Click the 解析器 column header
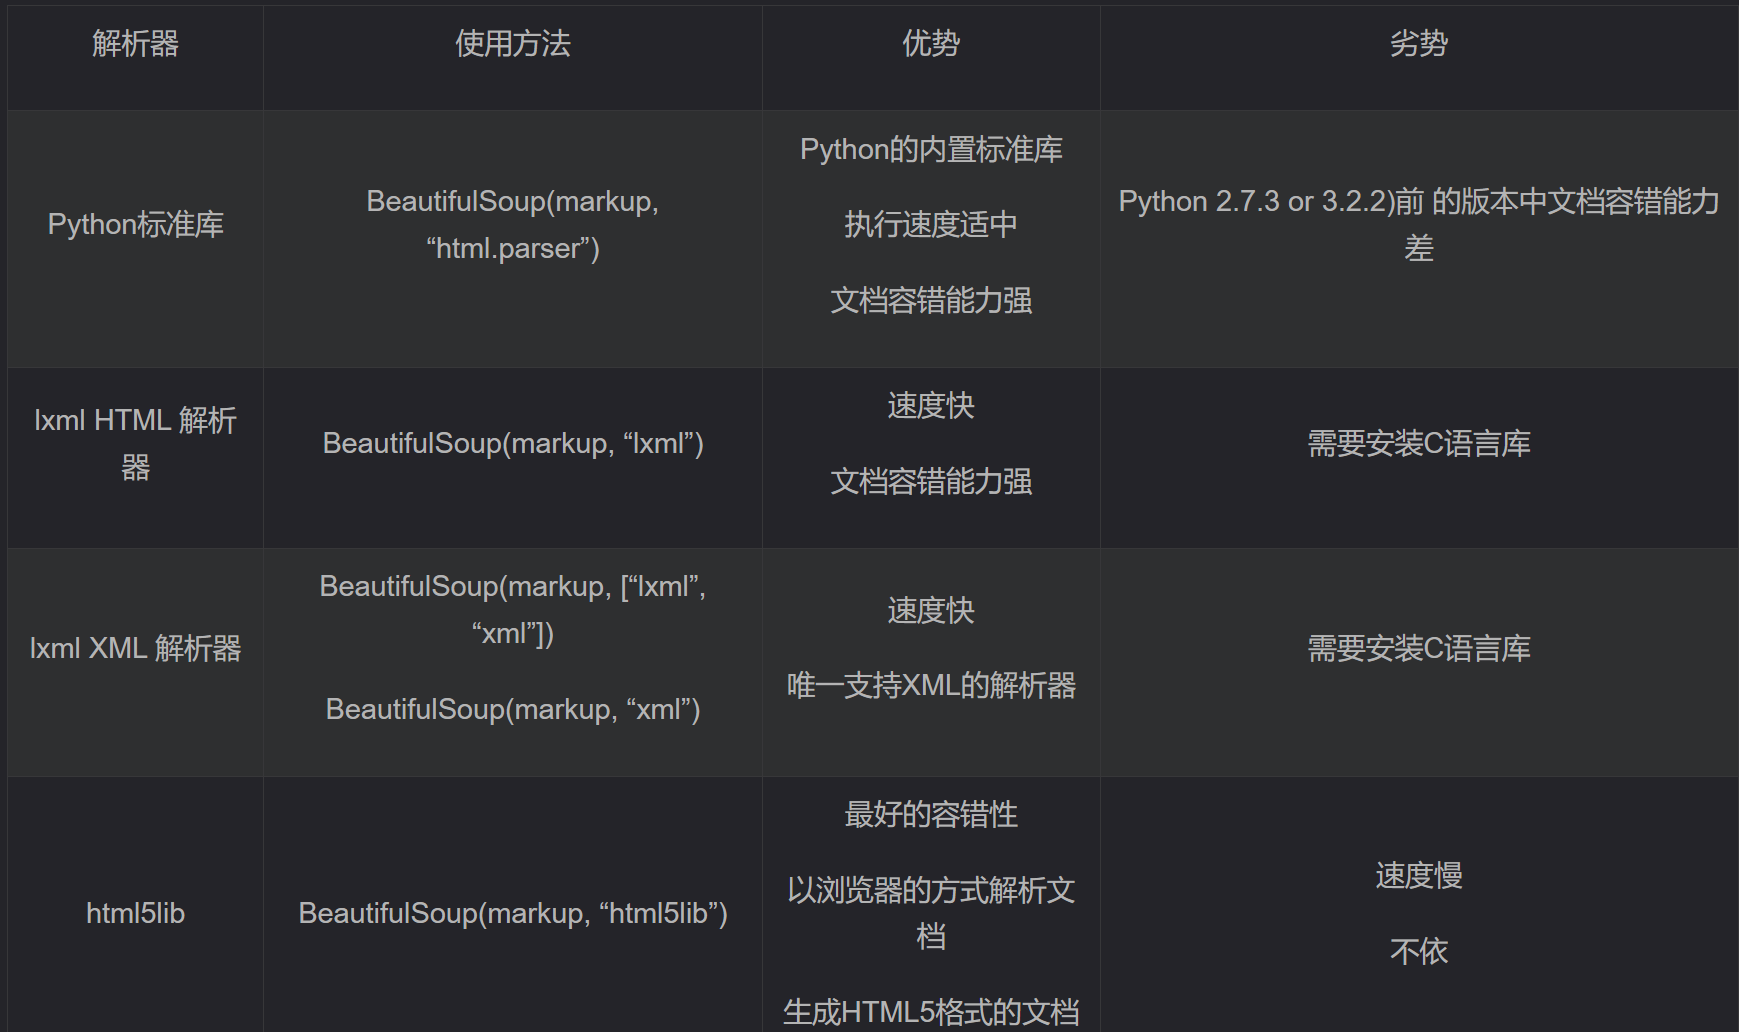The image size is (1739, 1032). click(x=135, y=44)
